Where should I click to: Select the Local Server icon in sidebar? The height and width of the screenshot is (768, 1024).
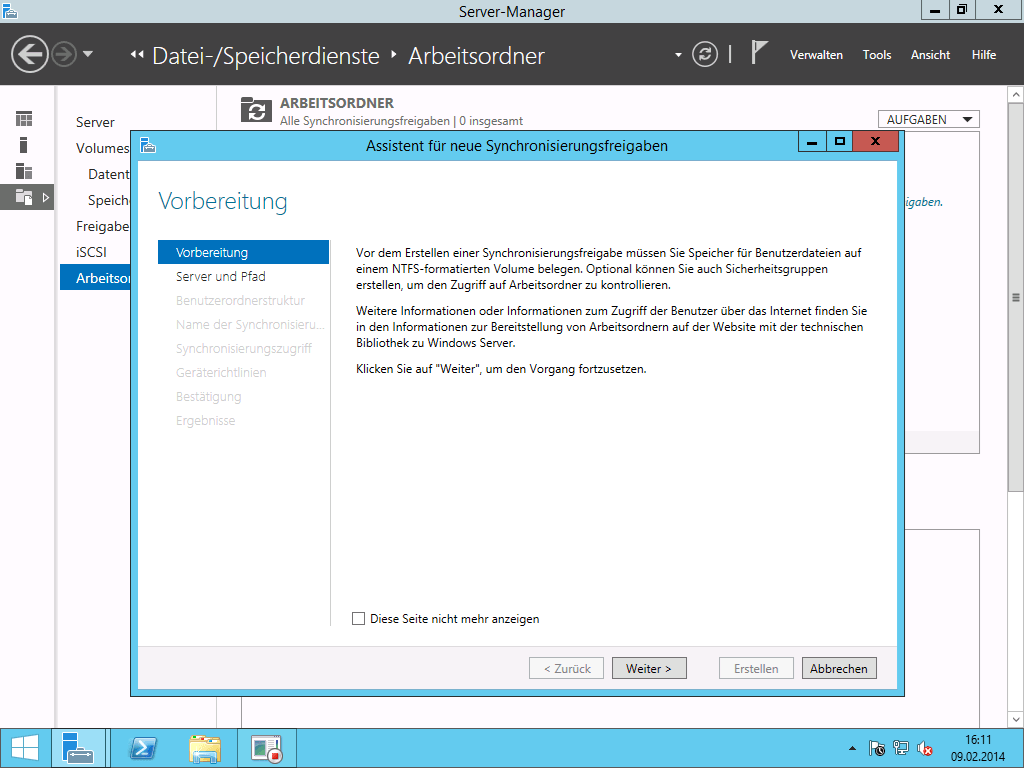24,145
